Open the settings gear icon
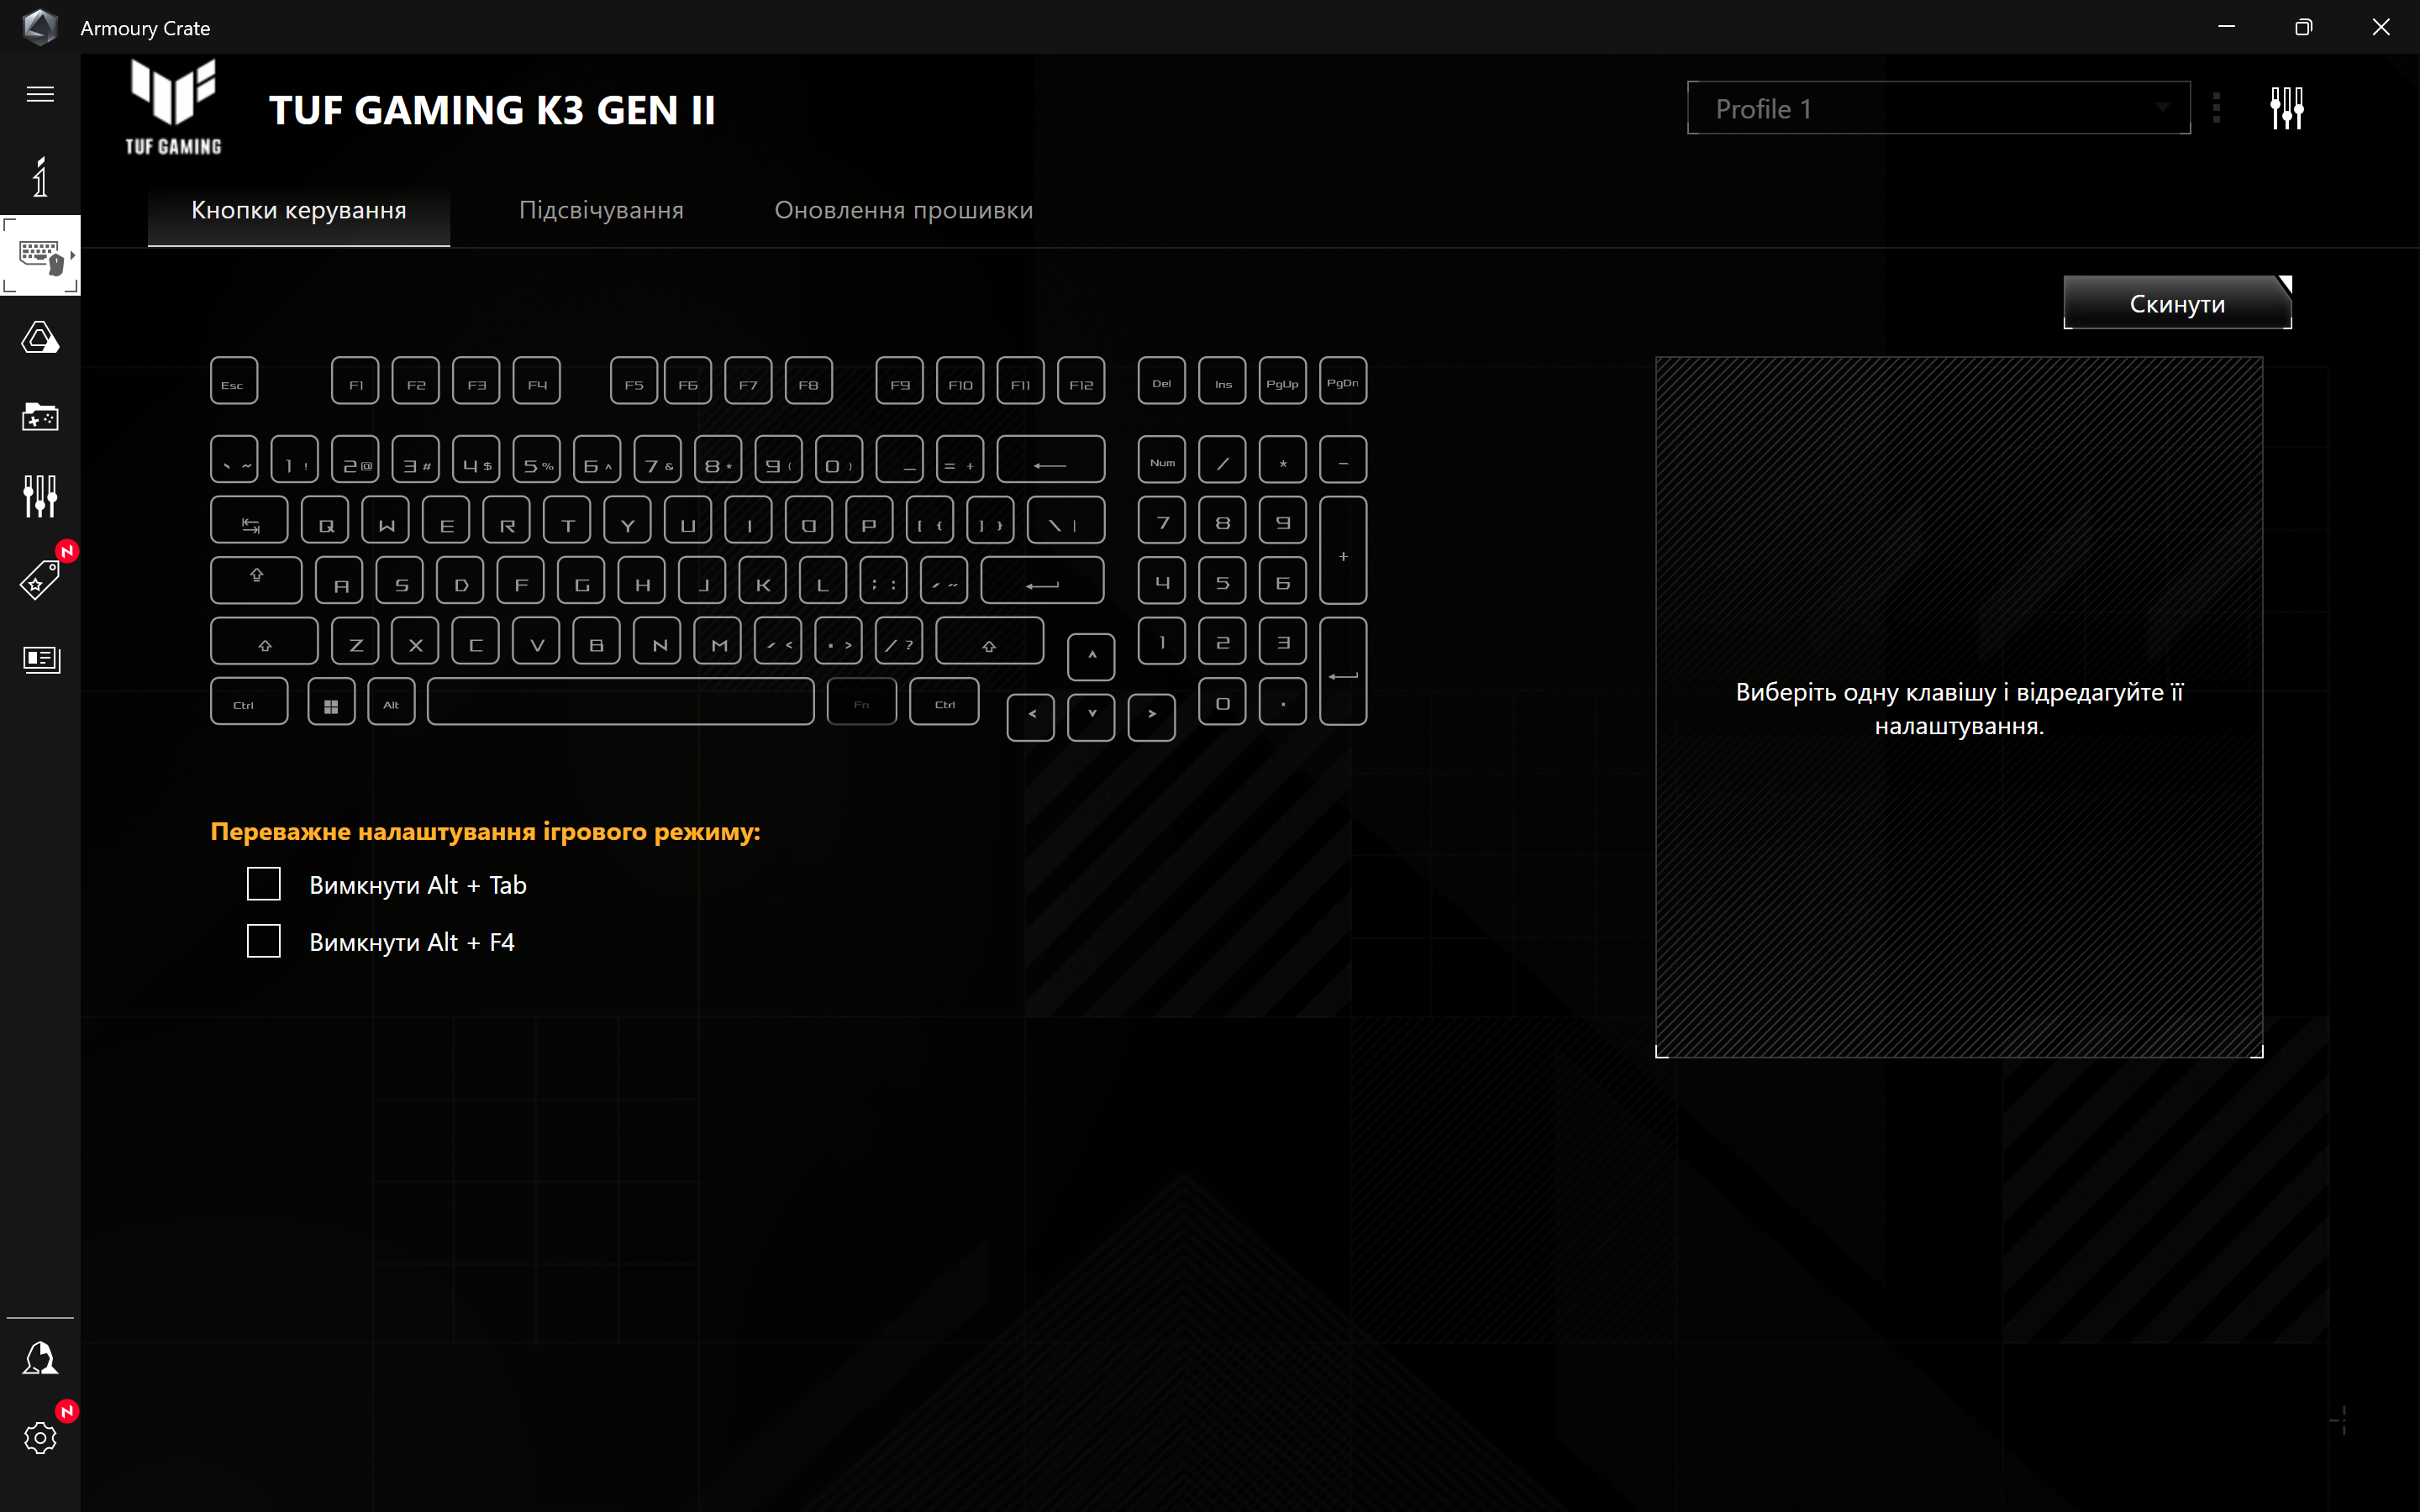Image resolution: width=2420 pixels, height=1512 pixels. (x=40, y=1437)
